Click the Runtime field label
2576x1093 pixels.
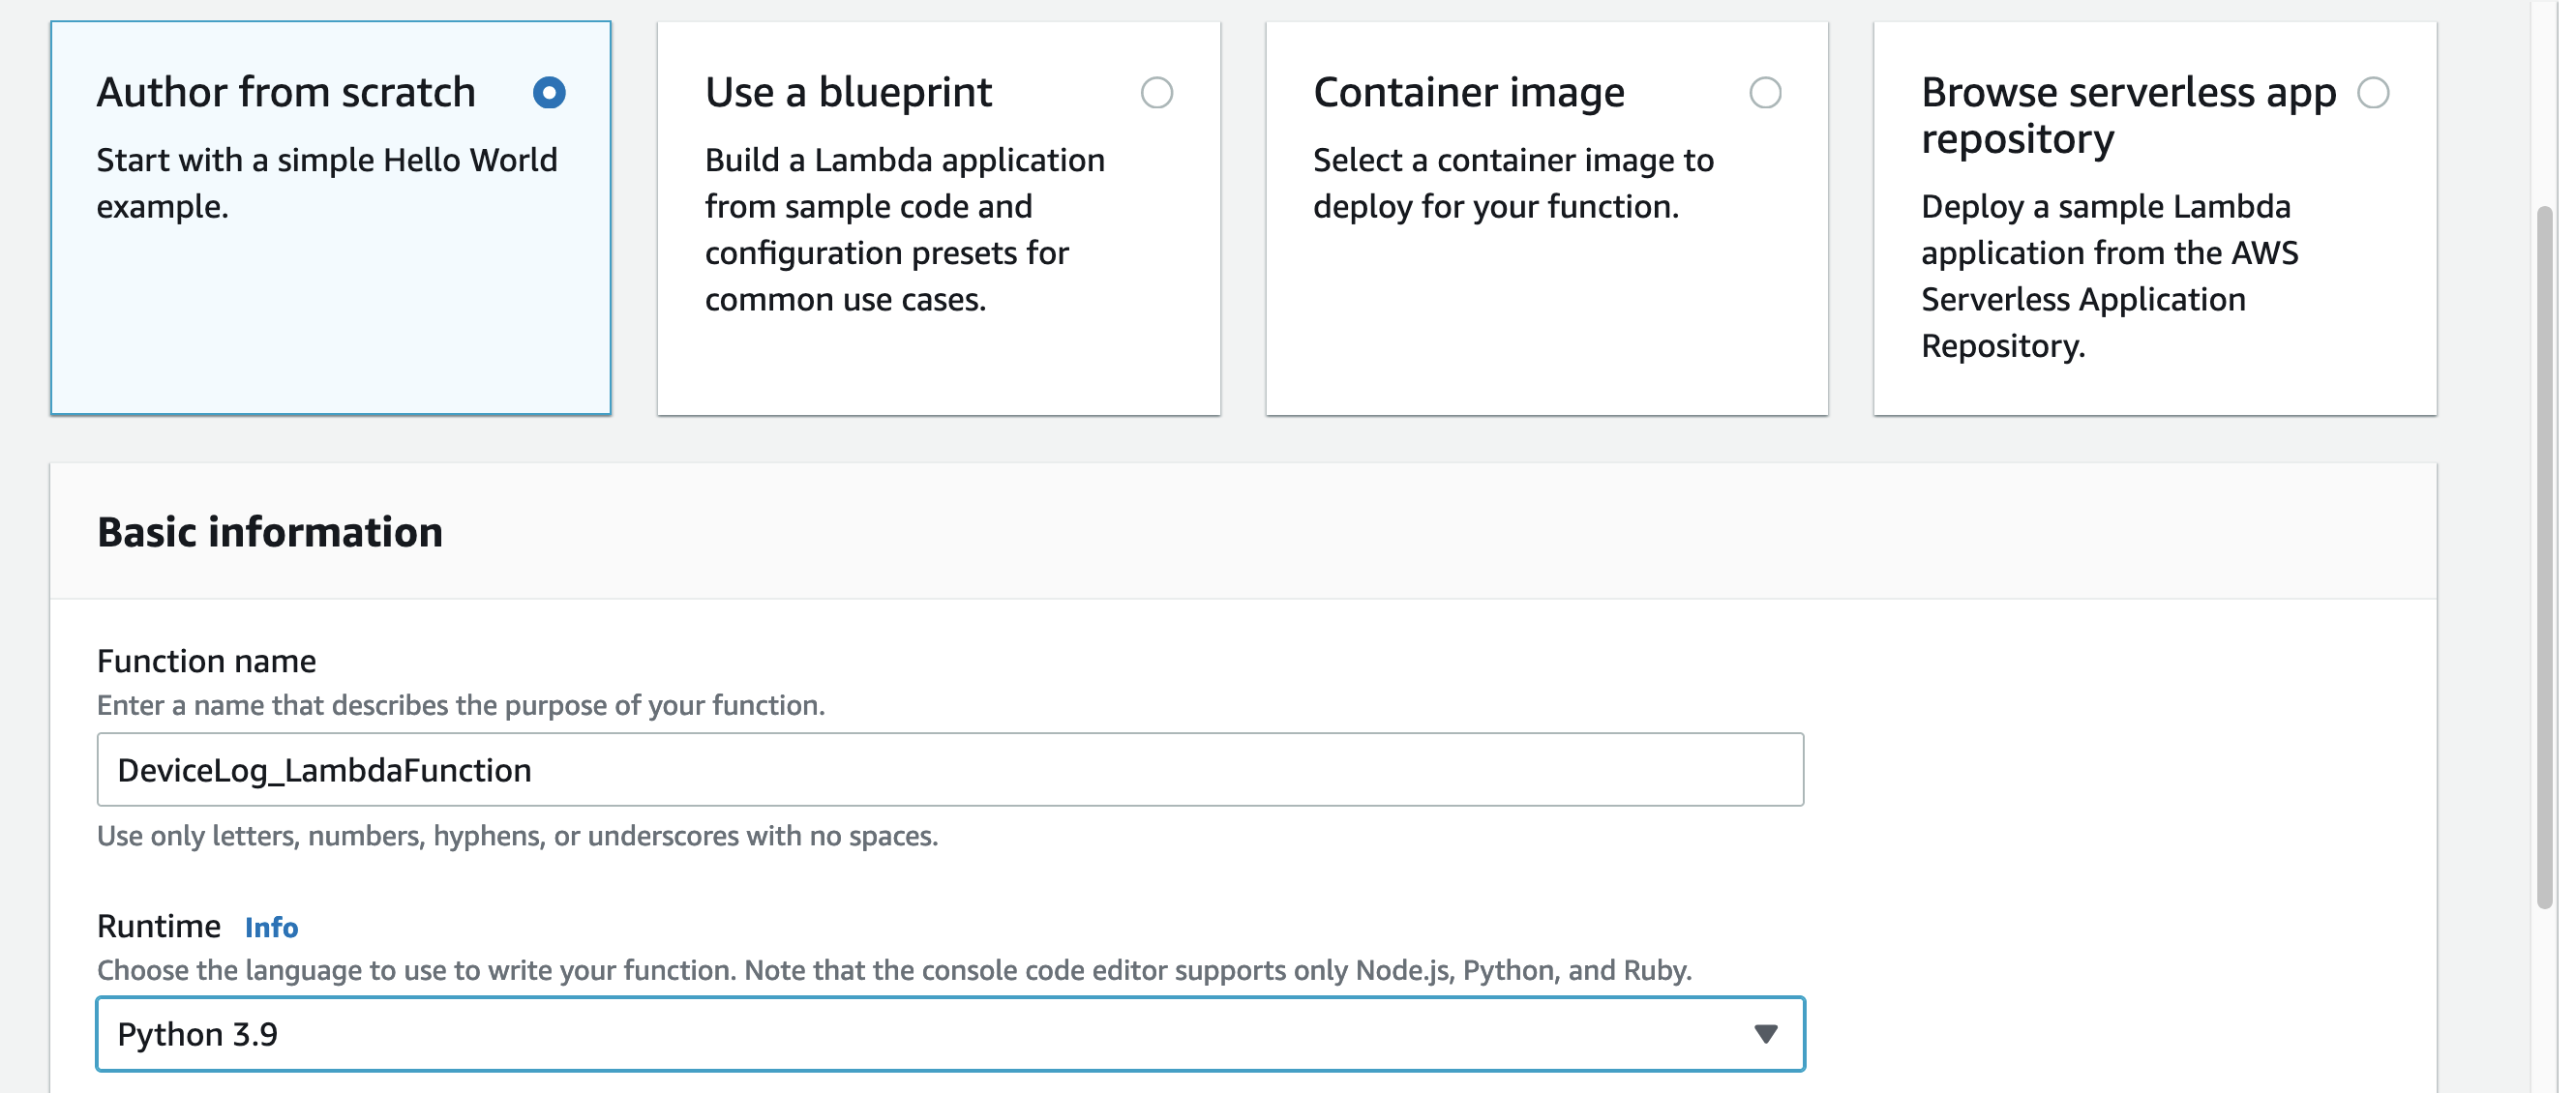[158, 927]
